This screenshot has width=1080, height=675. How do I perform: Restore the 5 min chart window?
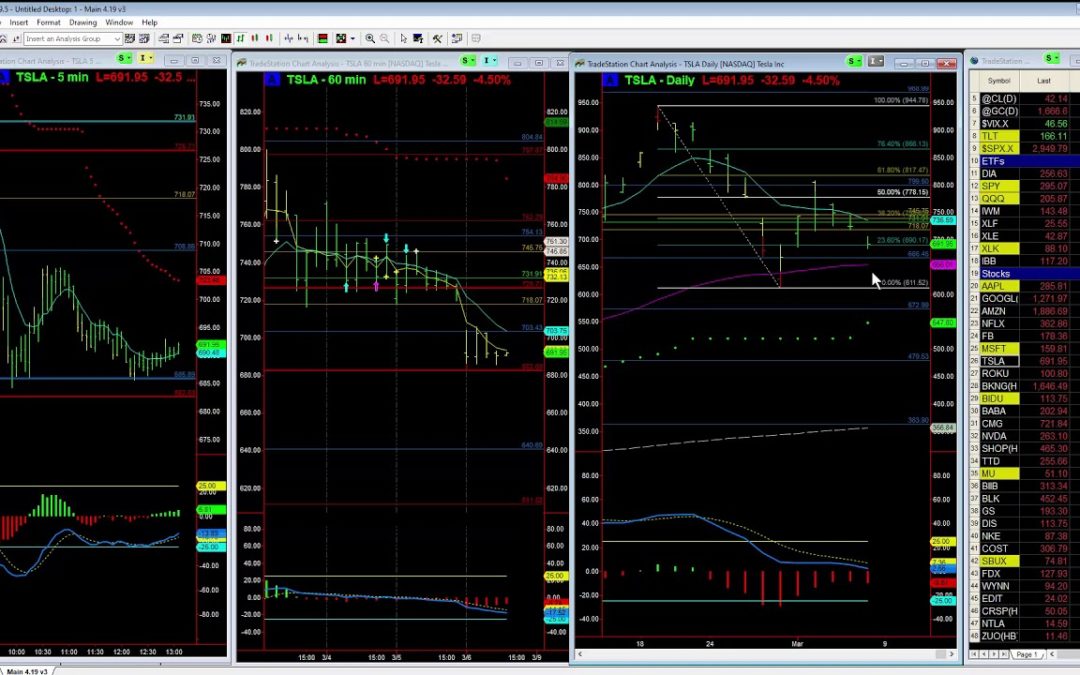point(195,61)
